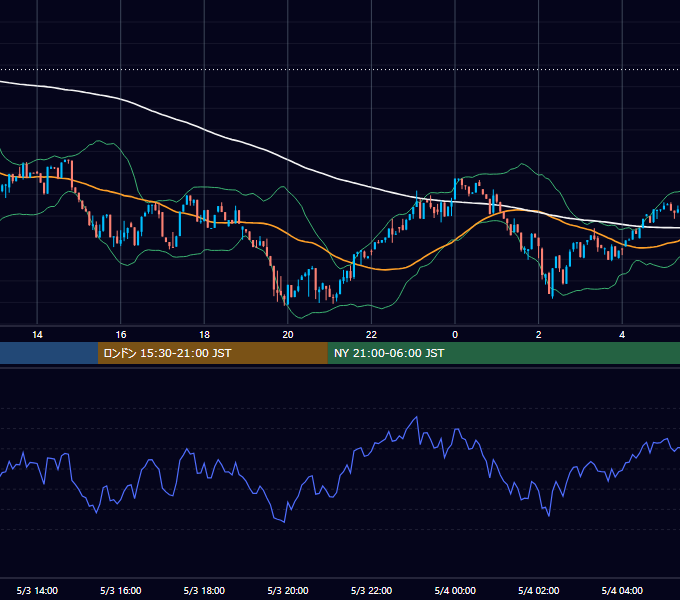Click the 5/4 02:00 date label on the indicator axis
680x600 pixels.
[539, 590]
